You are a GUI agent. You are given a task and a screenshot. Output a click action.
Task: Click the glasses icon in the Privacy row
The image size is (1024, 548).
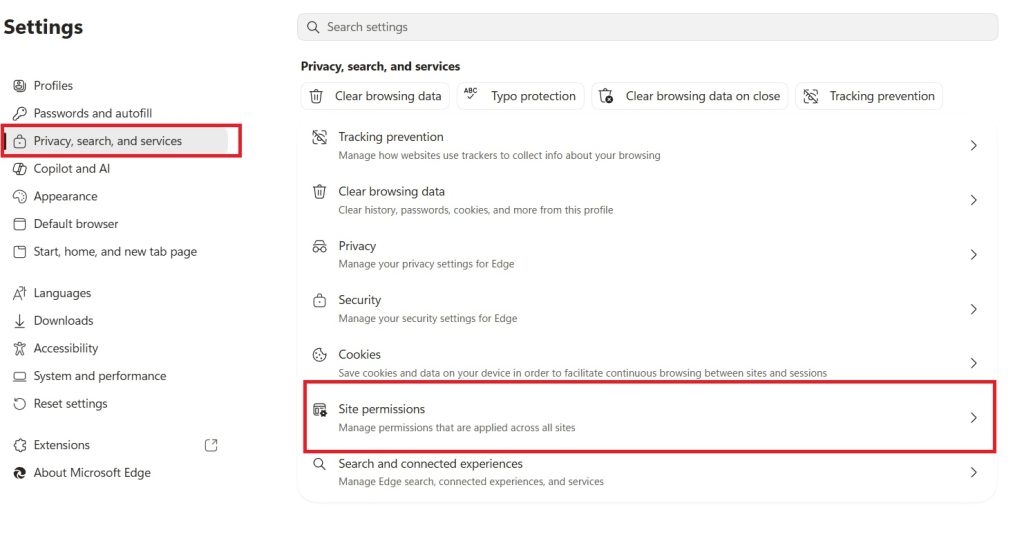(319, 247)
